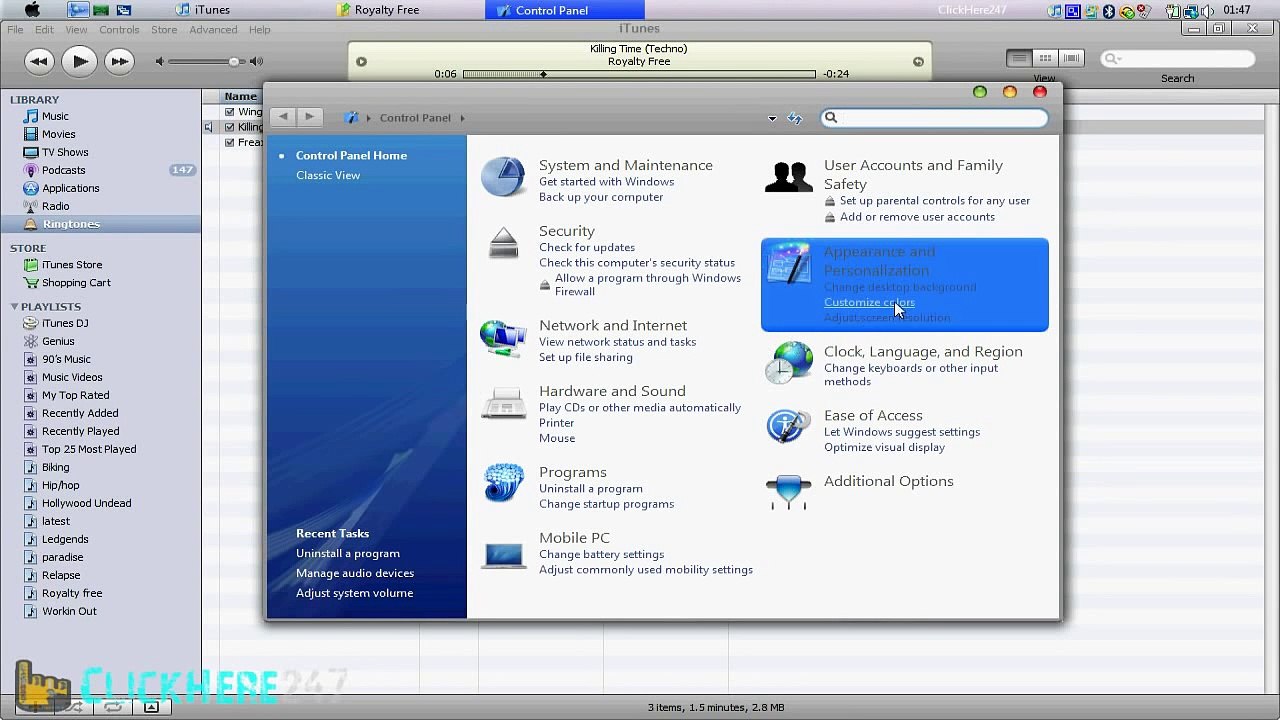Skip to previous iTunes track
The image size is (1280, 720).
(x=38, y=62)
